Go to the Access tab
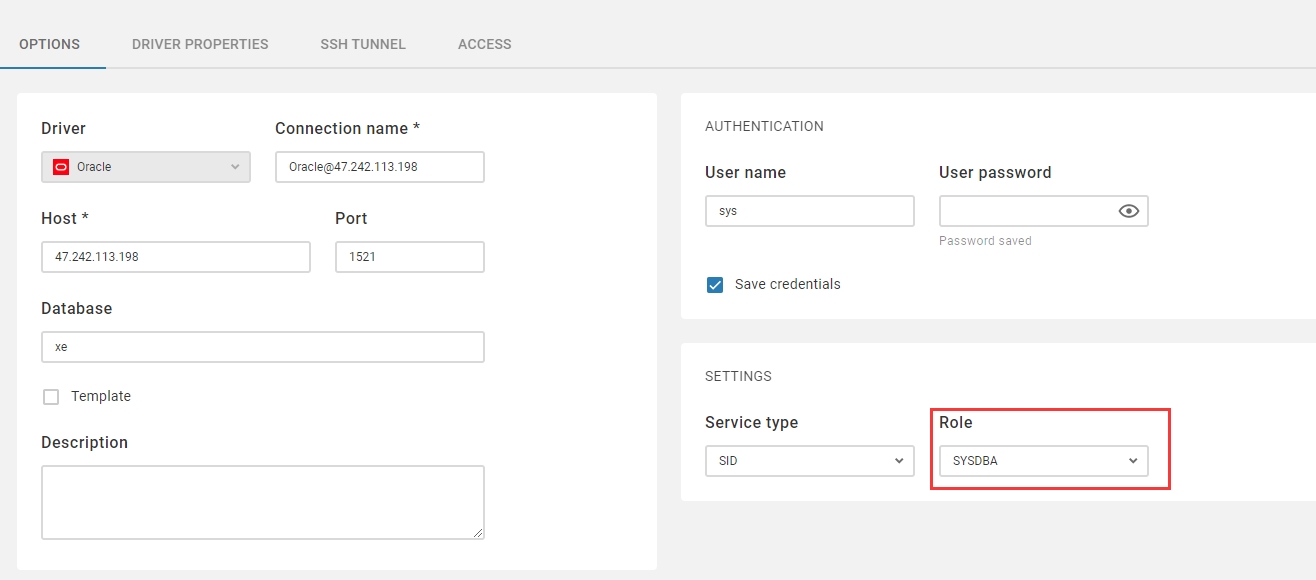The image size is (1316, 580). (x=484, y=44)
